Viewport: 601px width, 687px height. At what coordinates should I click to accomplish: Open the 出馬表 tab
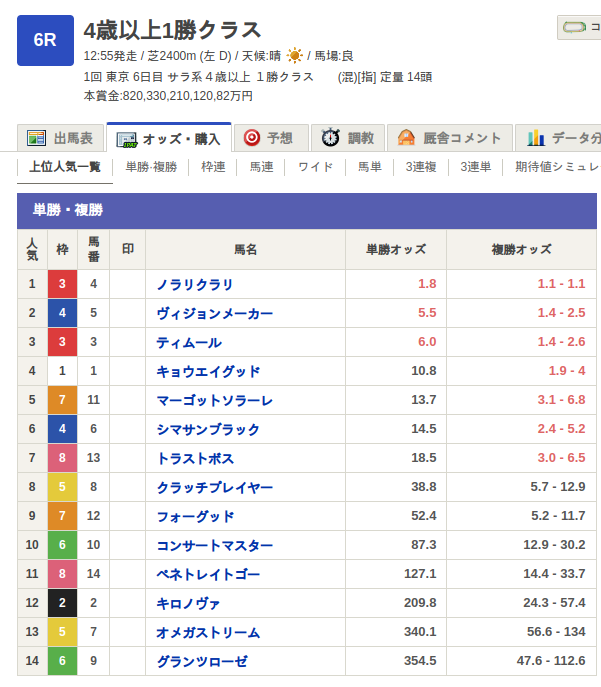(61, 138)
